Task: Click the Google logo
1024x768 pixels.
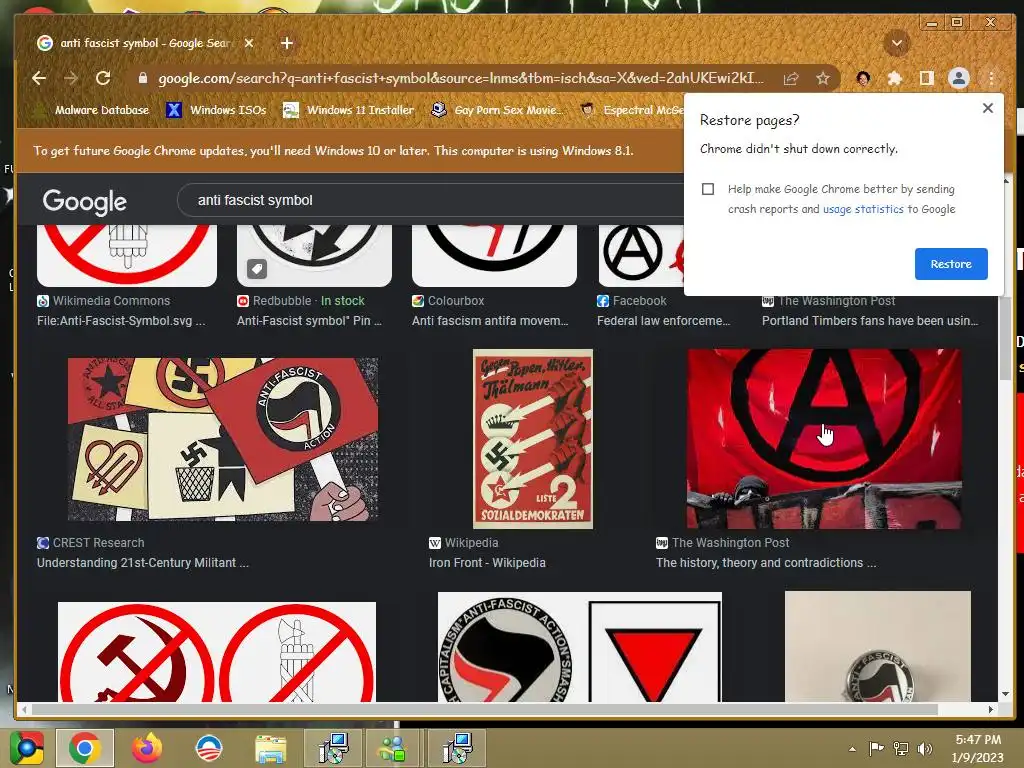Action: (x=85, y=202)
